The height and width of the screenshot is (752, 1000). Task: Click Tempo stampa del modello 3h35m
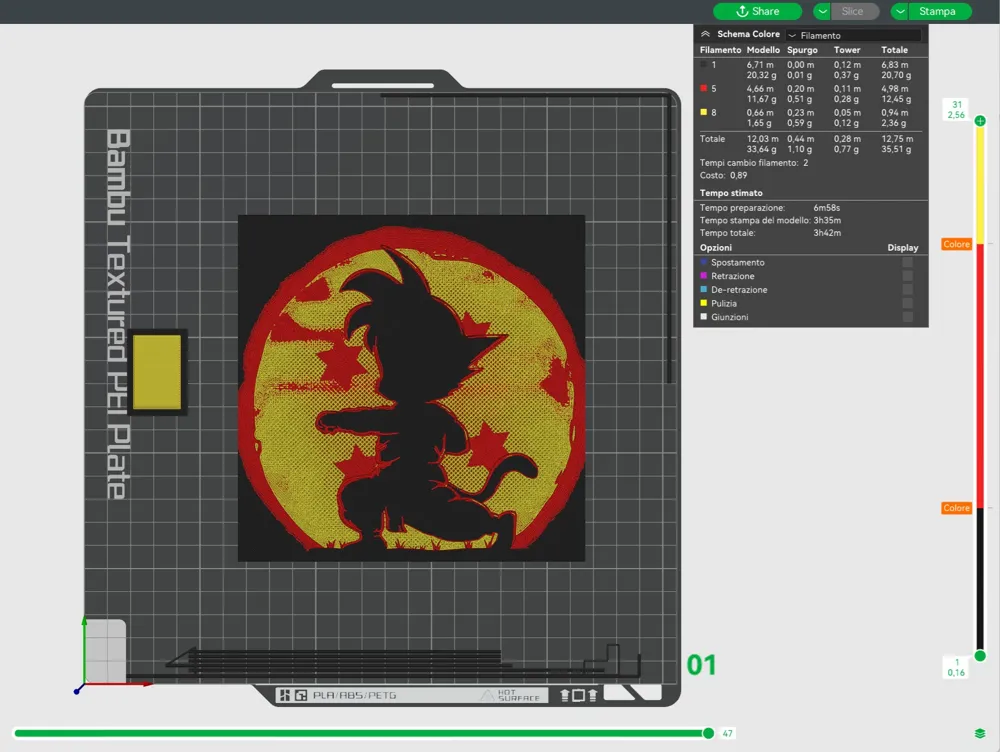pyautogui.click(x=827, y=220)
